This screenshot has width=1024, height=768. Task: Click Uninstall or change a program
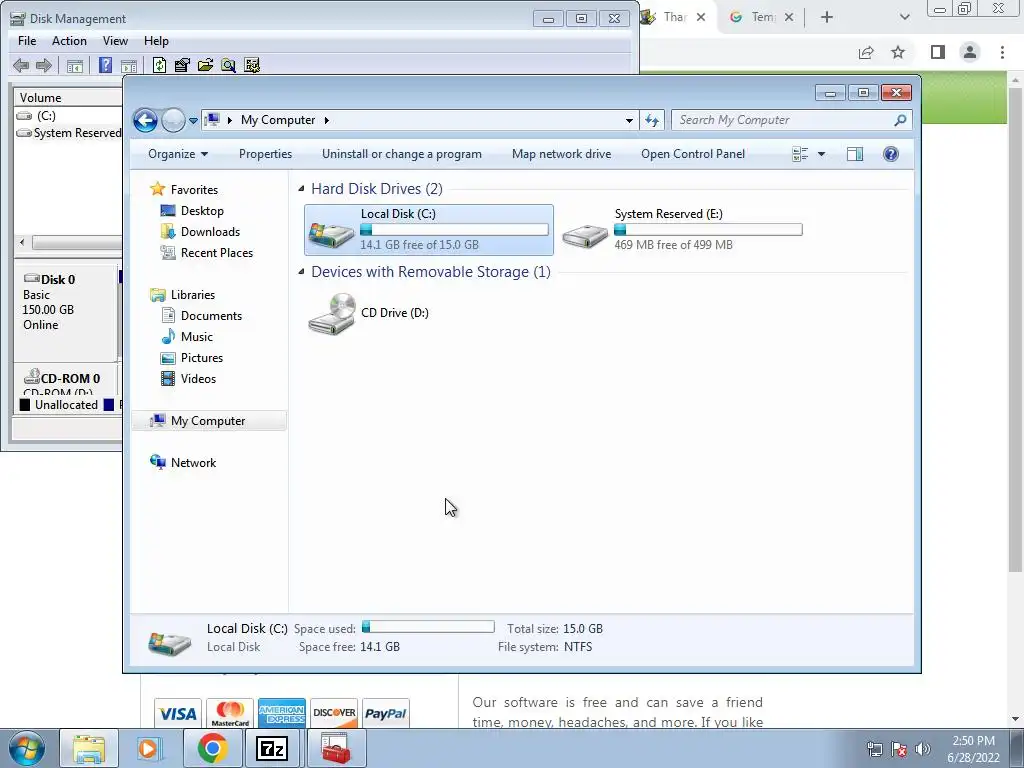point(402,154)
